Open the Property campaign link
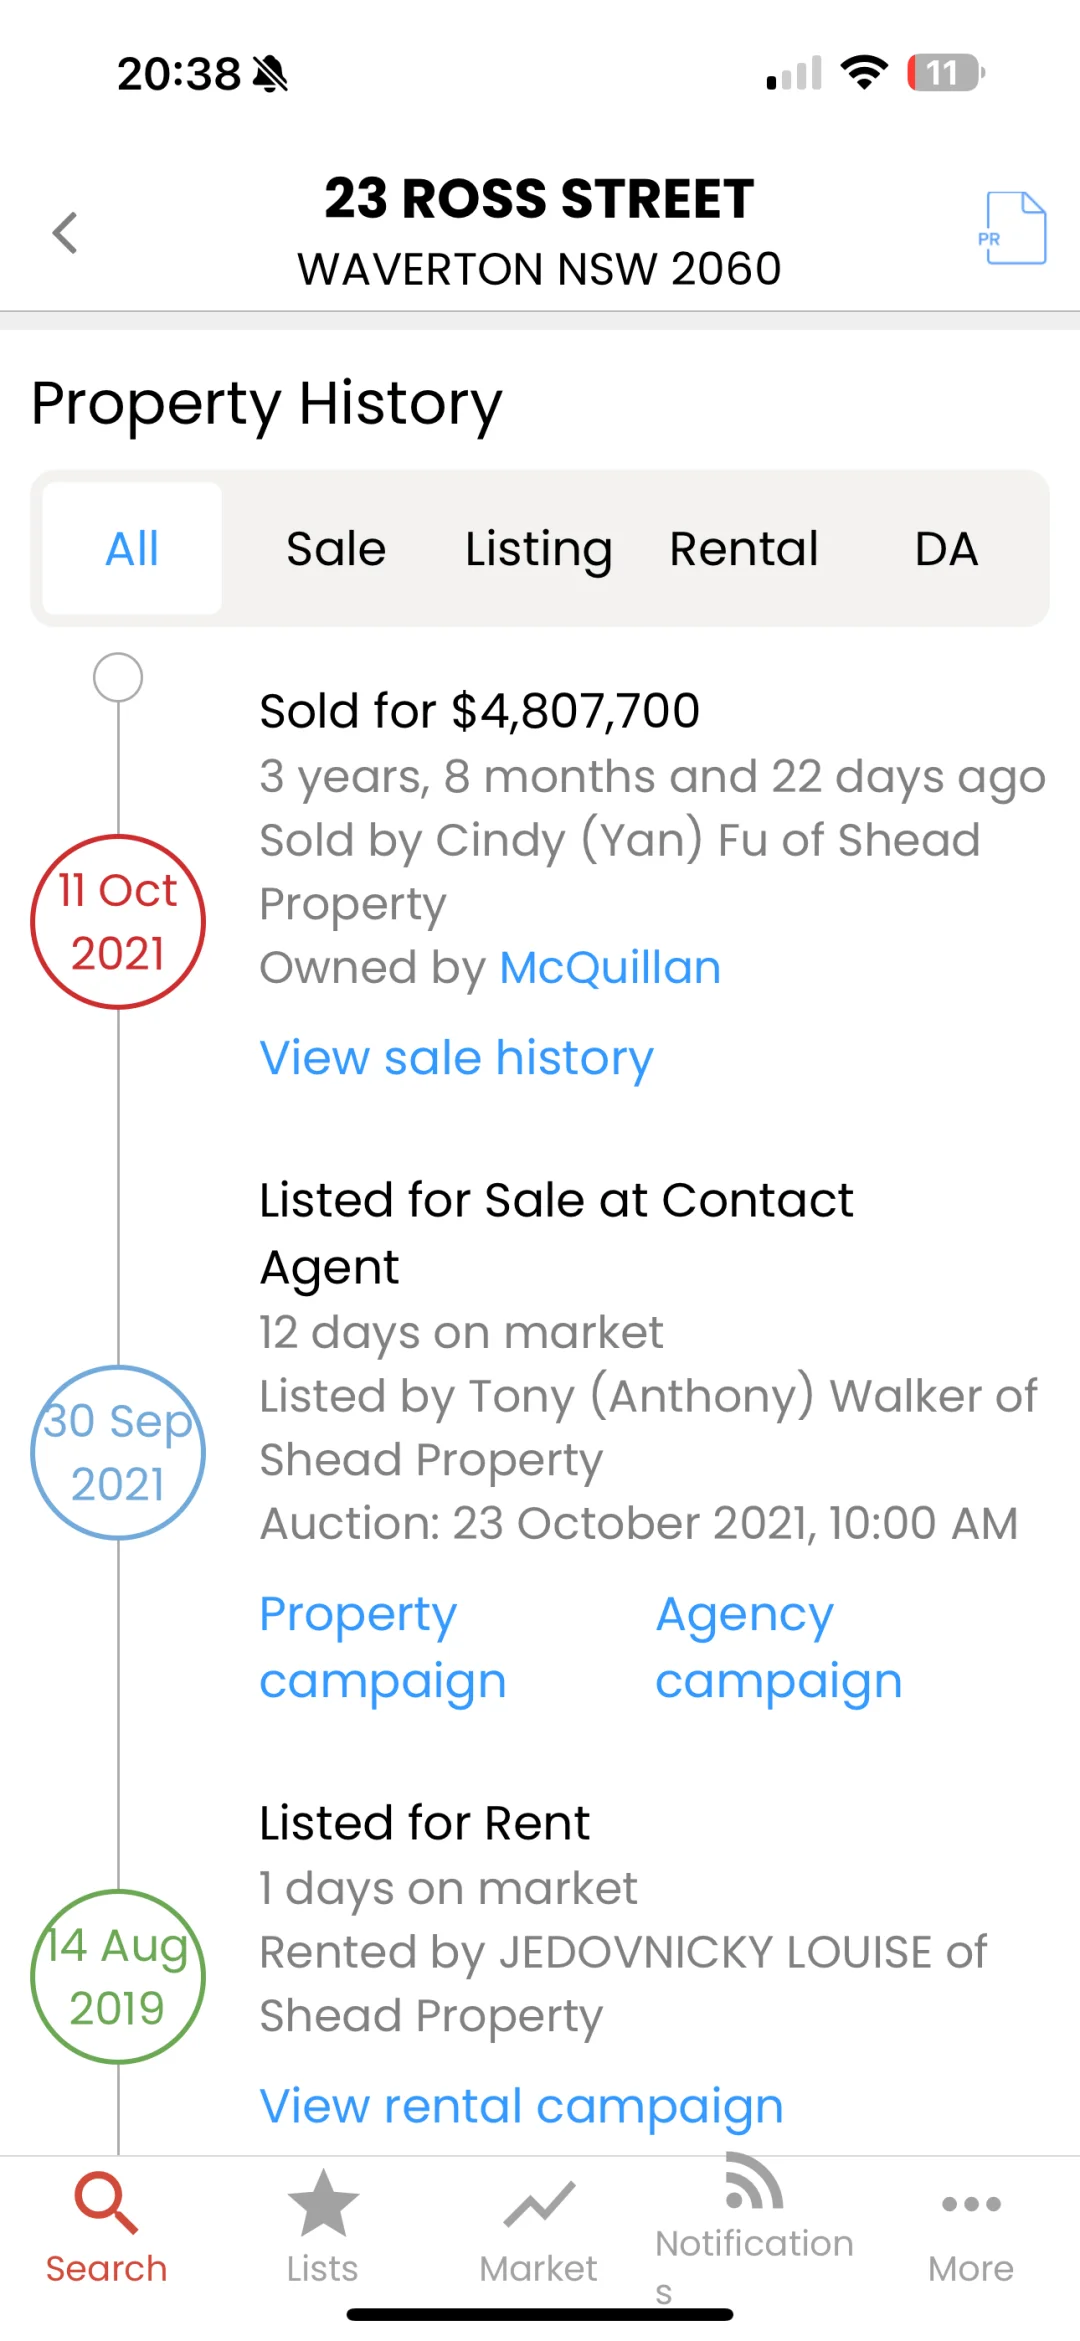The image size is (1080, 2341). [383, 1647]
